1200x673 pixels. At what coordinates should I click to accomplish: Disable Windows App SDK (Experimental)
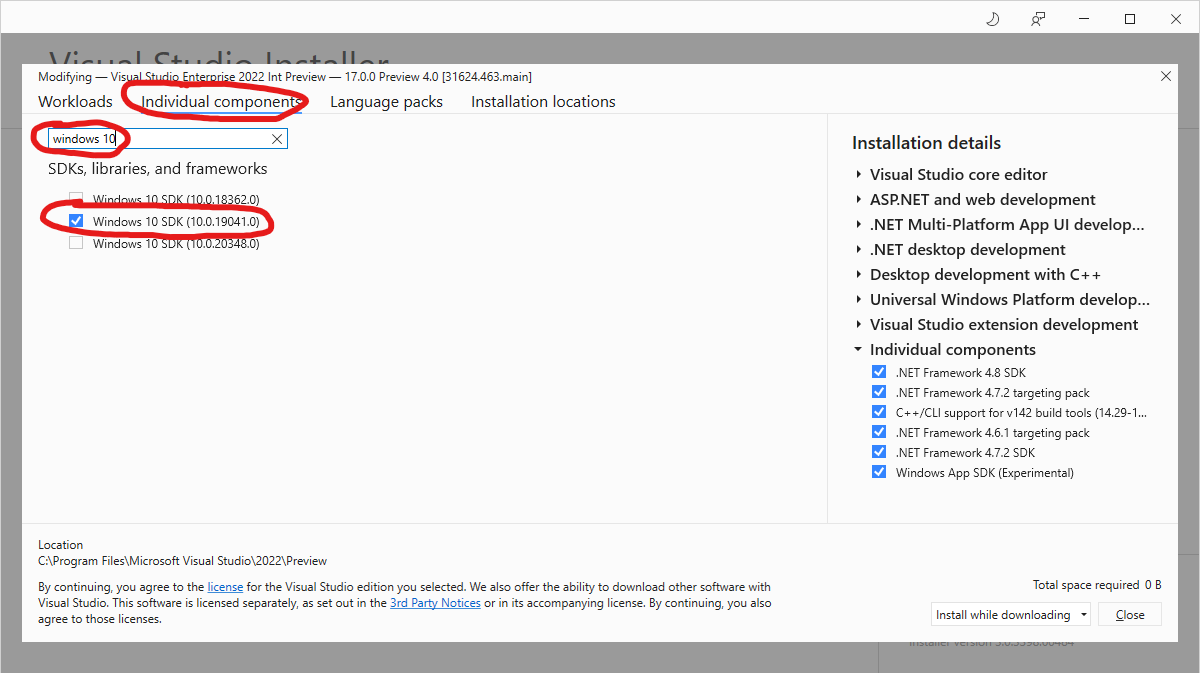[x=878, y=471]
